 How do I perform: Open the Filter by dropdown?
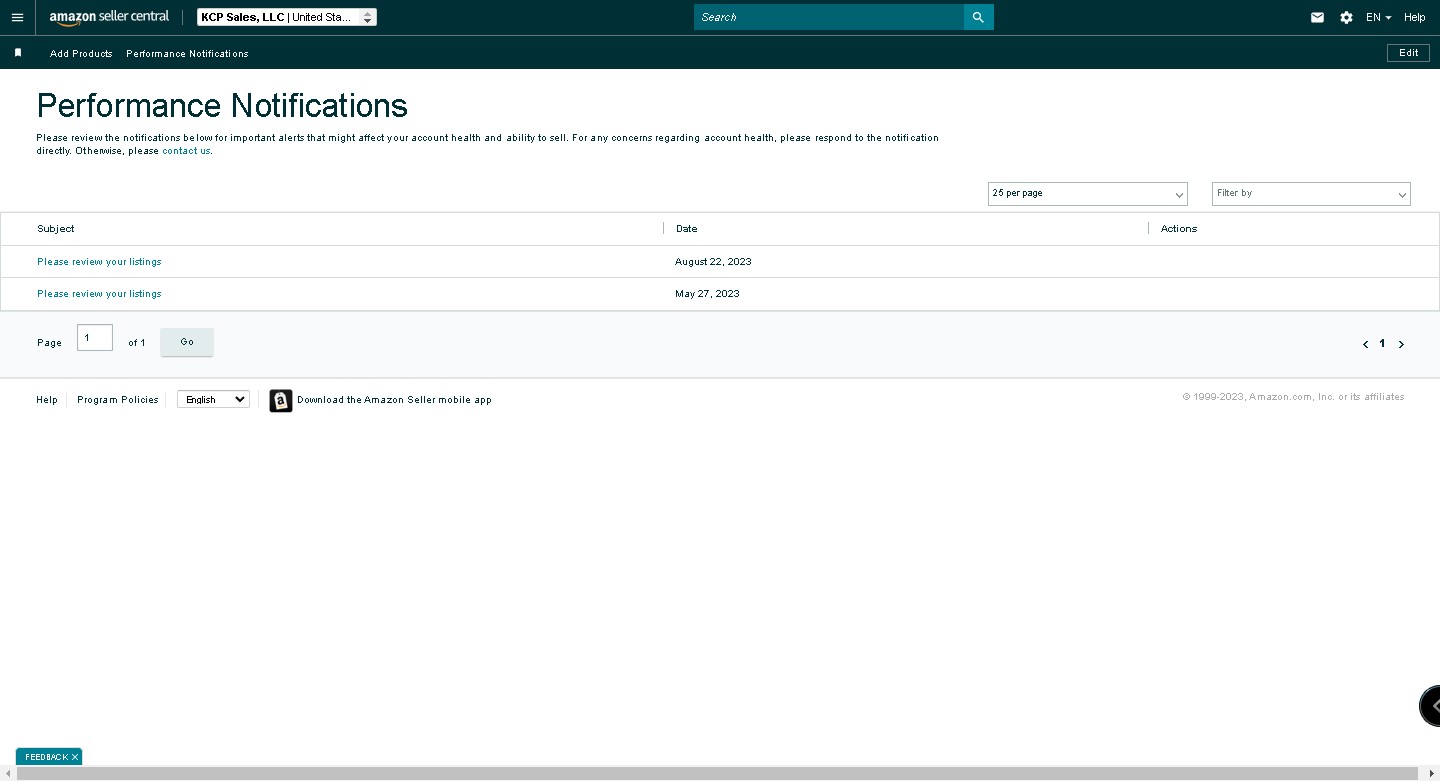[1311, 194]
